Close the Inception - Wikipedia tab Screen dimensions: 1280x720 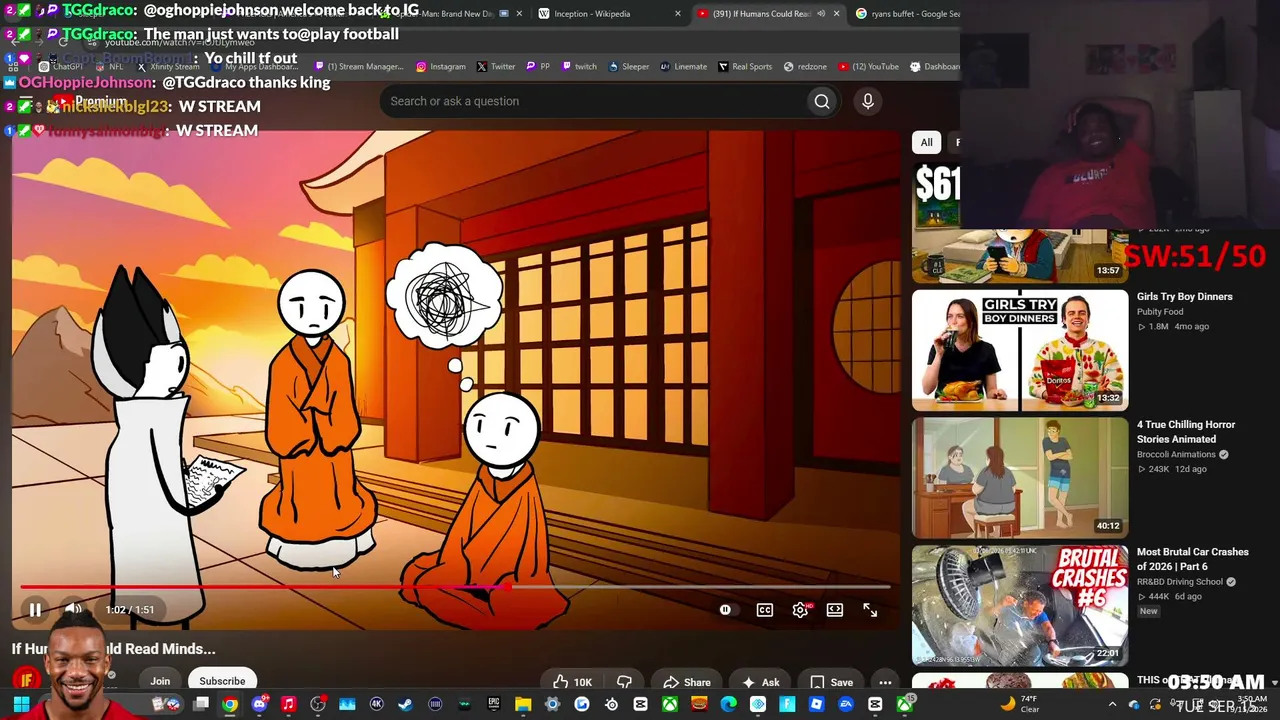tap(678, 14)
